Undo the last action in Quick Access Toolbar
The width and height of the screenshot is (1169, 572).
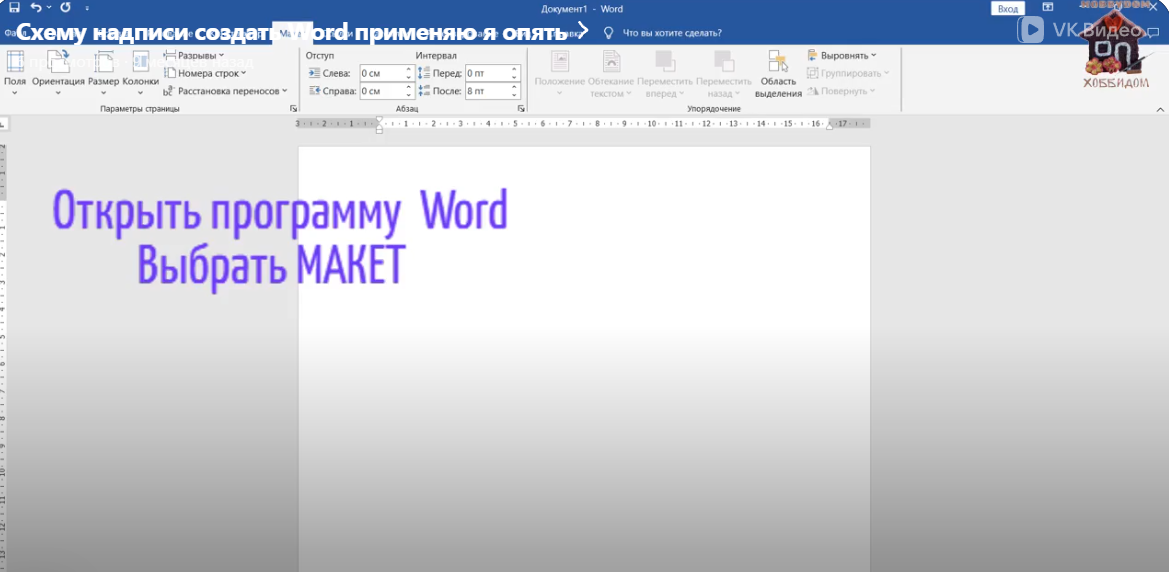tap(37, 8)
